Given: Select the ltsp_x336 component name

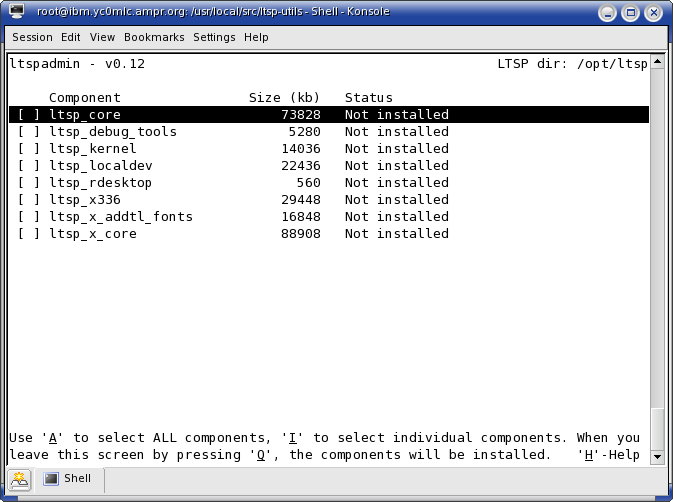Looking at the screenshot, I should (85, 200).
